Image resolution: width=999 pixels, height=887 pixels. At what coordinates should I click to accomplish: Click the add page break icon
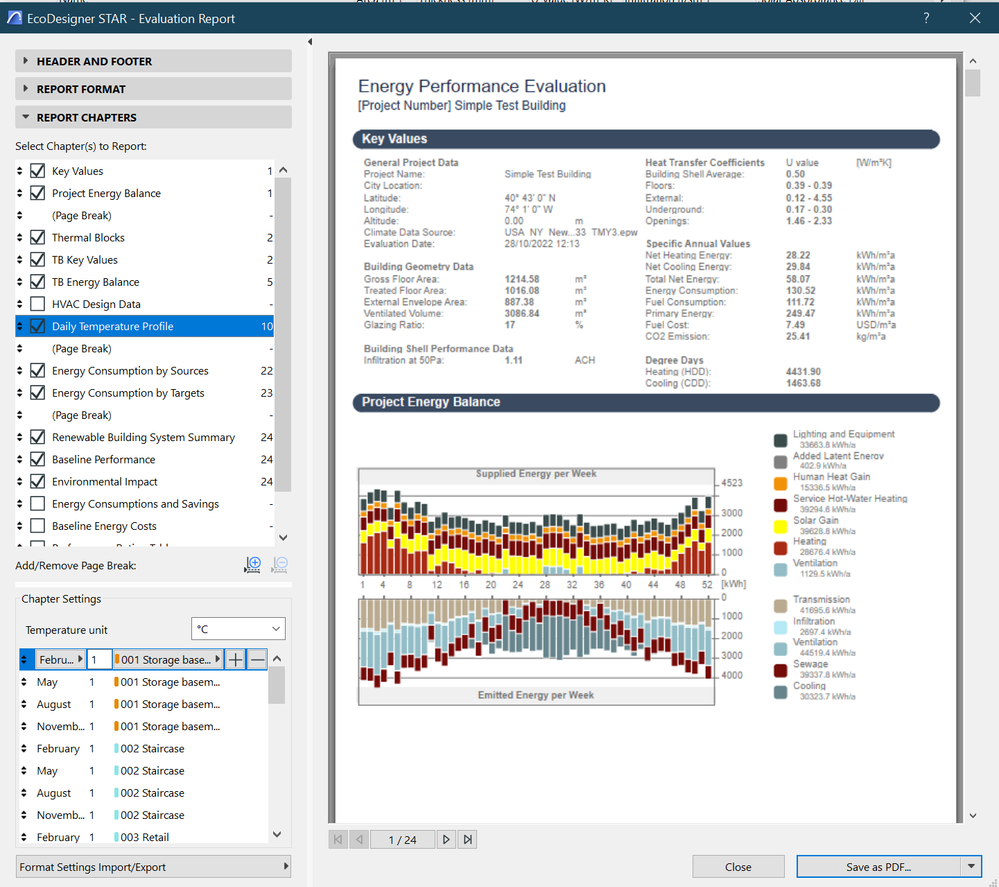coord(252,565)
